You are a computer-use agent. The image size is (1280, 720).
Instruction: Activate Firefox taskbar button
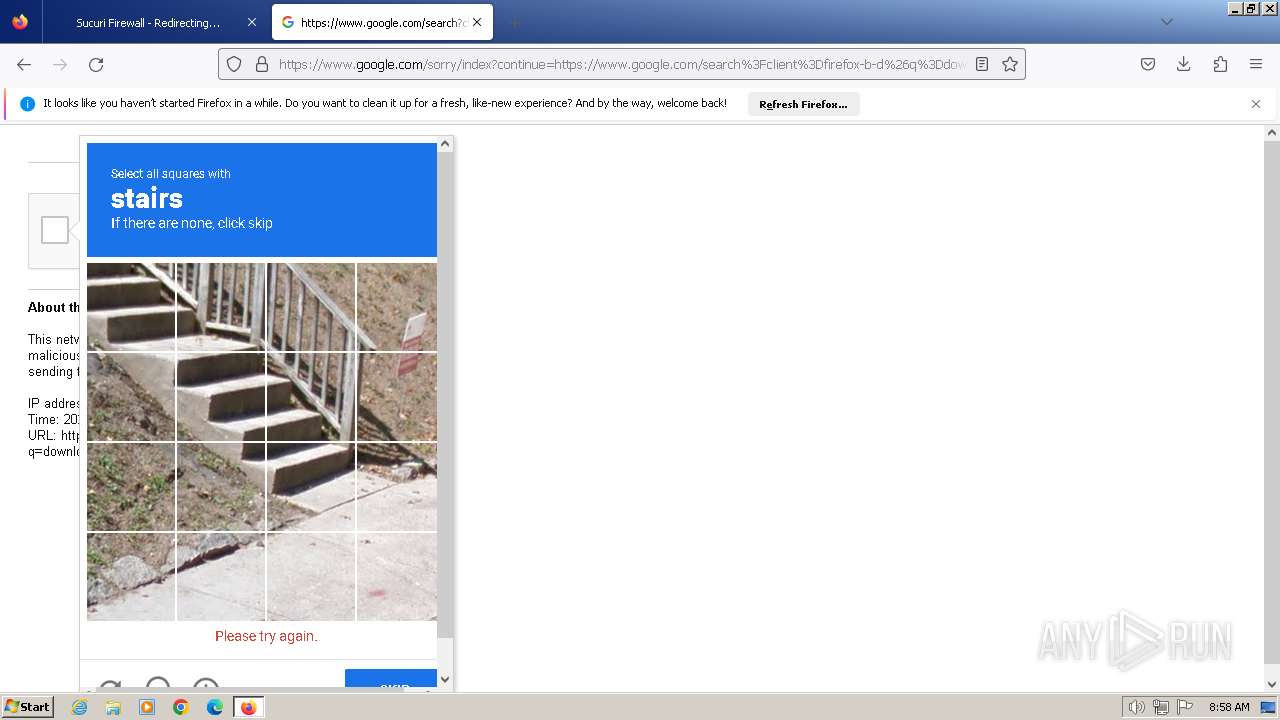click(248, 707)
